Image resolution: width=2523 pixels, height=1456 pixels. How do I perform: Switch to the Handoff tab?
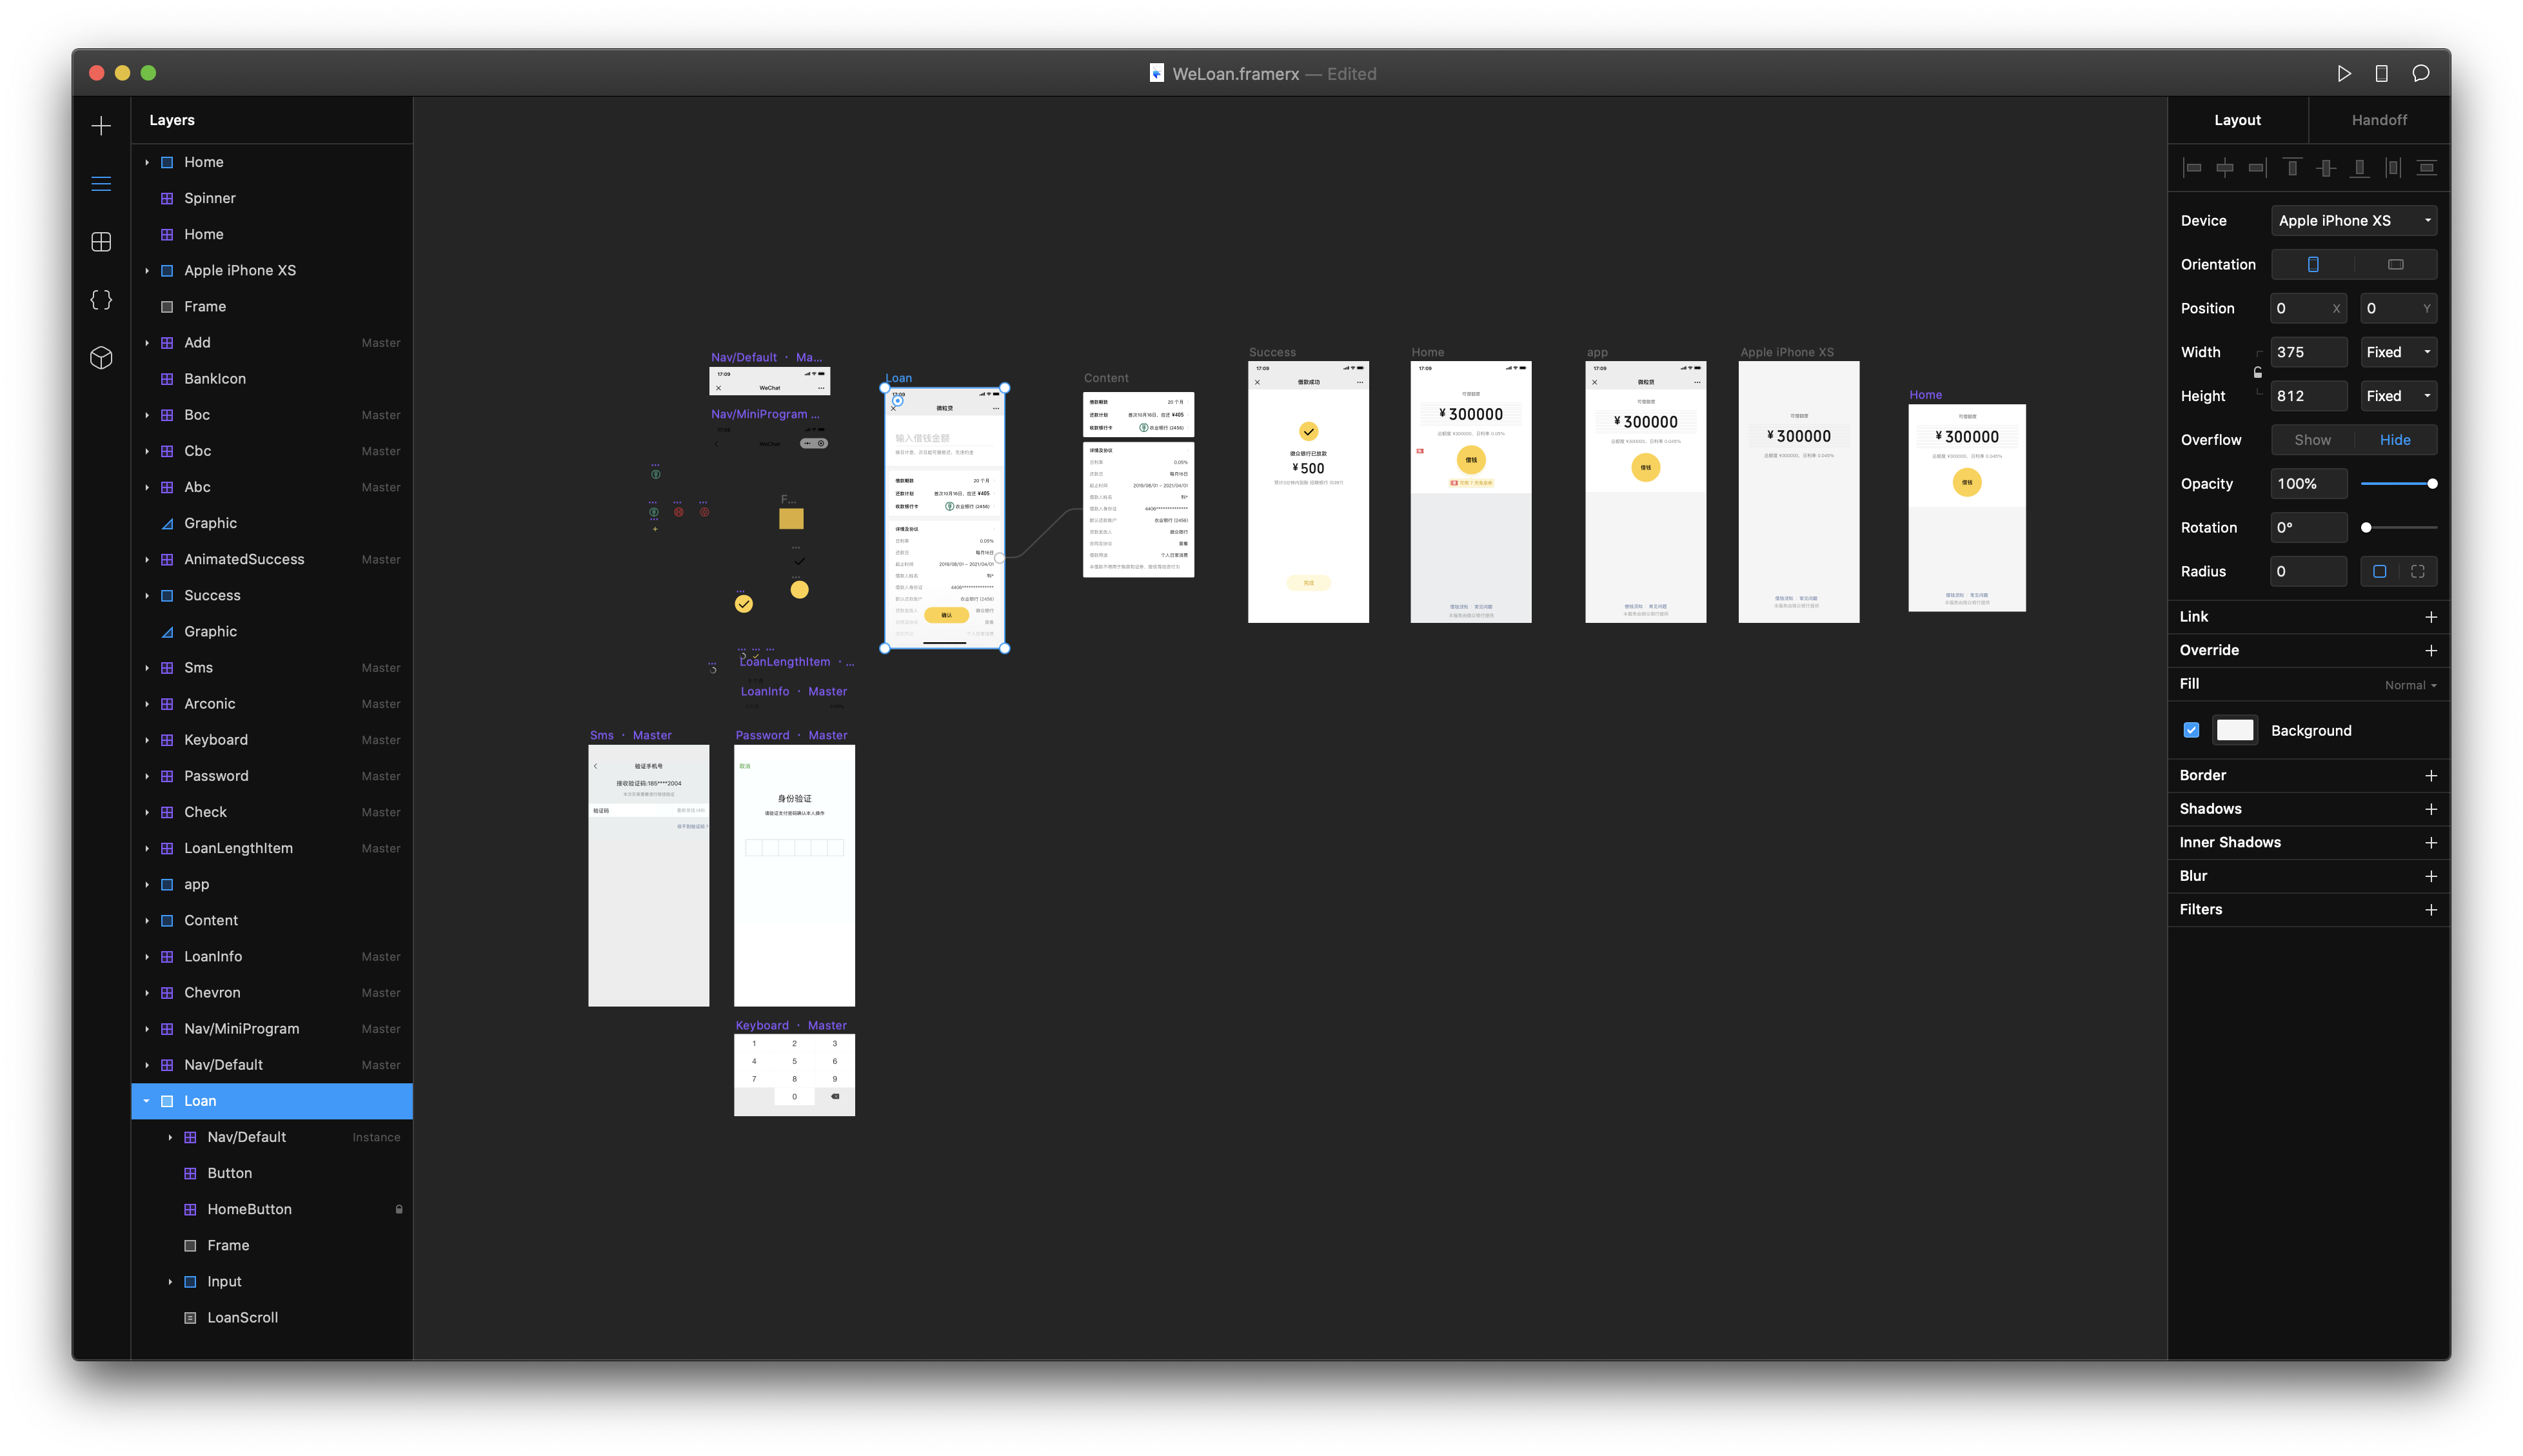2379,120
